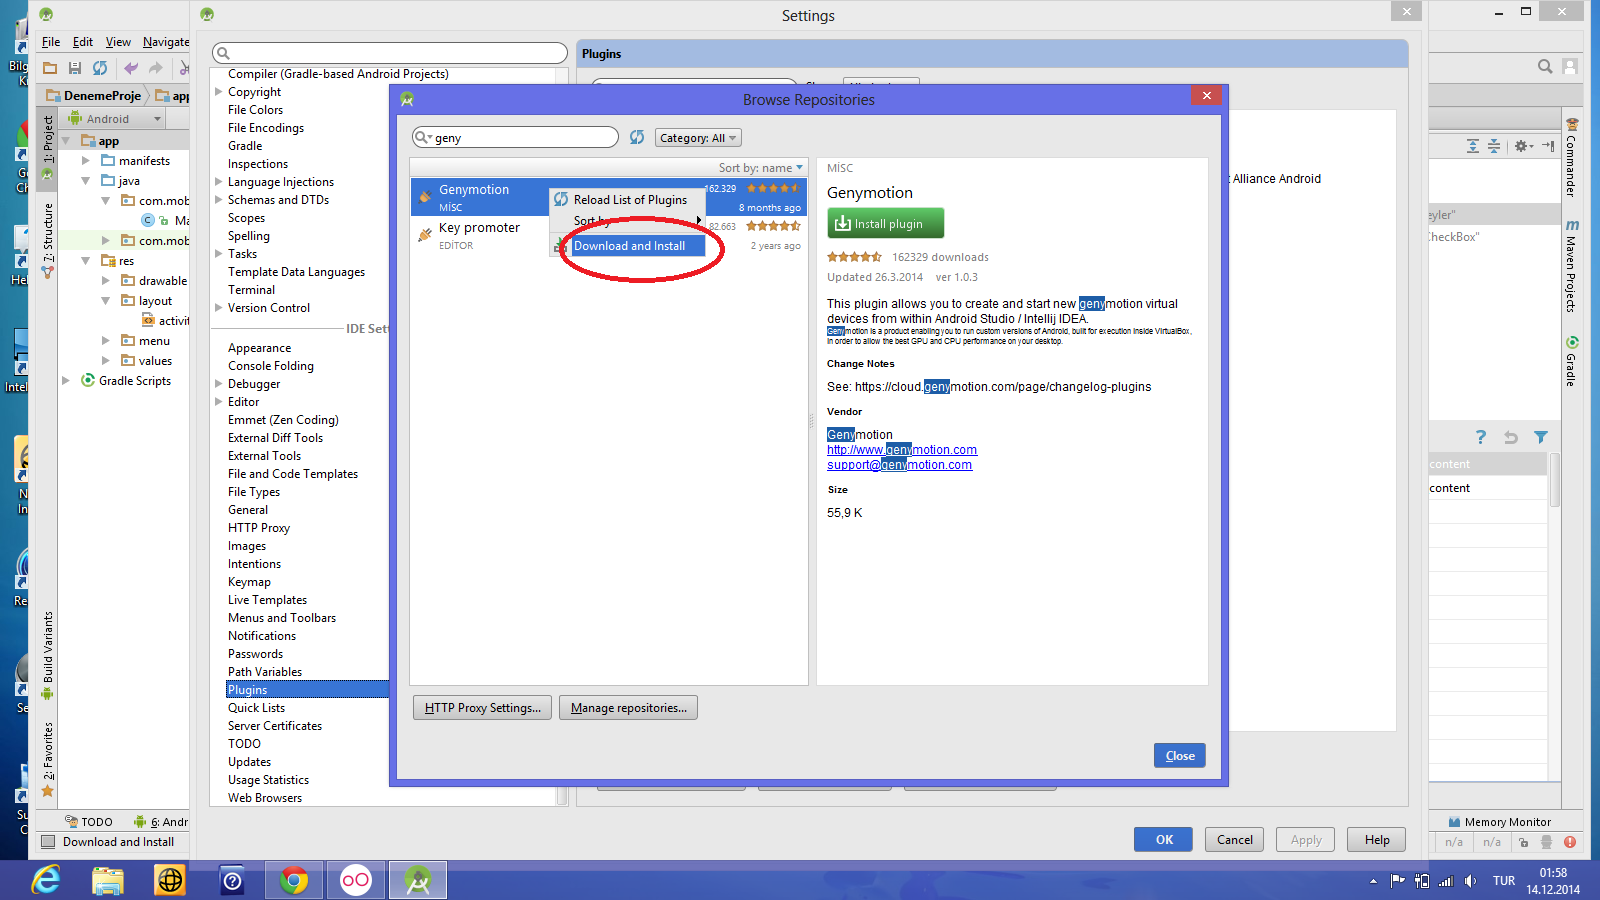Click the Open folder toolbar icon
Viewport: 1600px width, 900px height.
(50, 68)
